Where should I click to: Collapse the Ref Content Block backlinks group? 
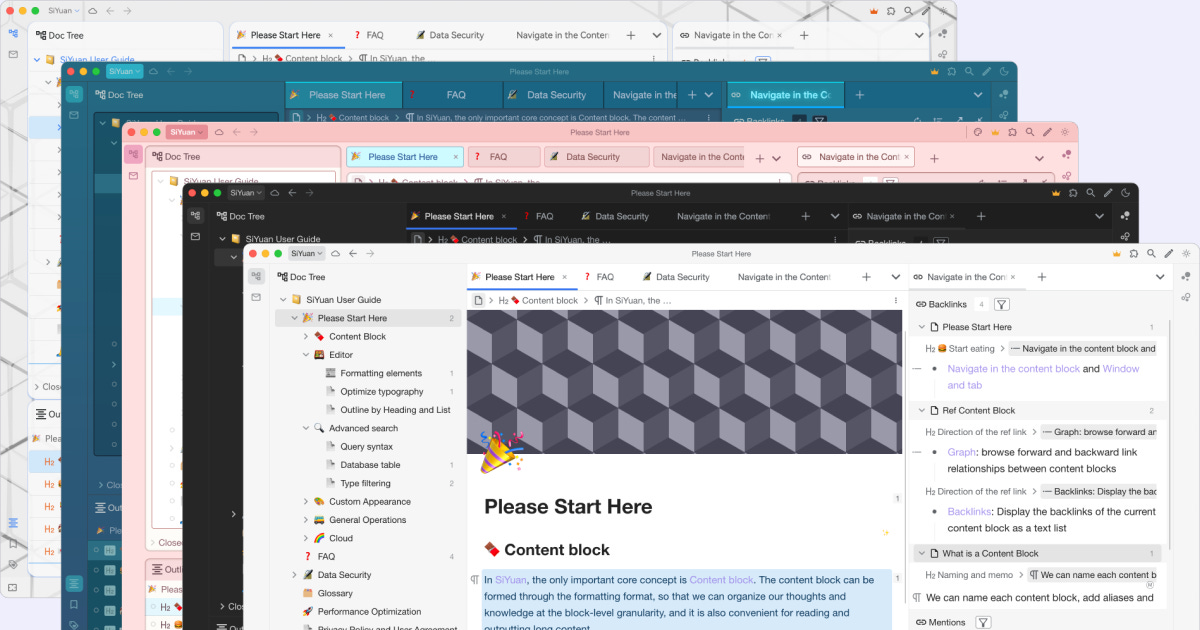click(x=922, y=410)
